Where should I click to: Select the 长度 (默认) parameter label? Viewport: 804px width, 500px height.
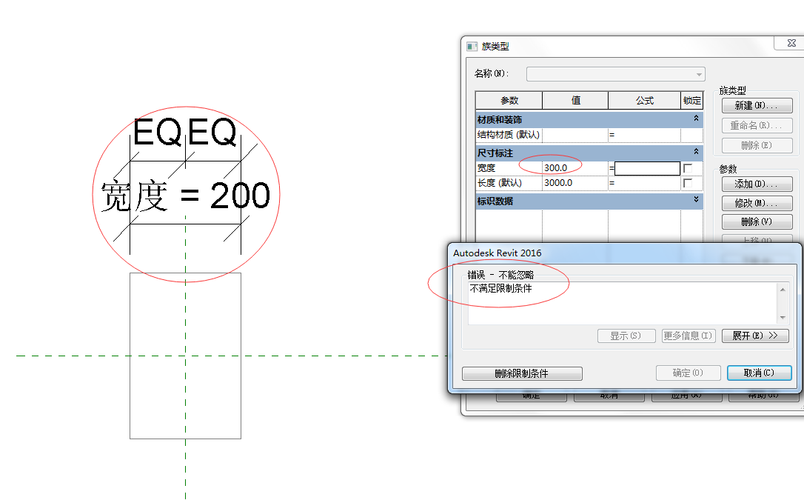(499, 183)
